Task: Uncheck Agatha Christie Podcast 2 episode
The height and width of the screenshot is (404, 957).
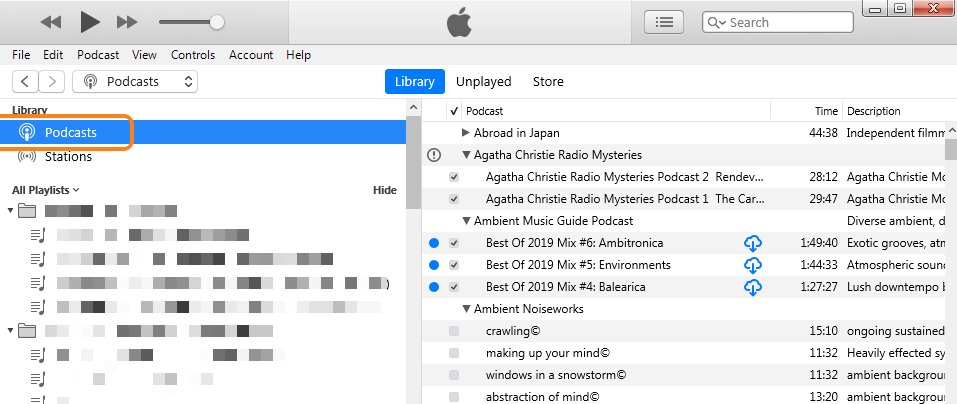Action: pos(453,177)
